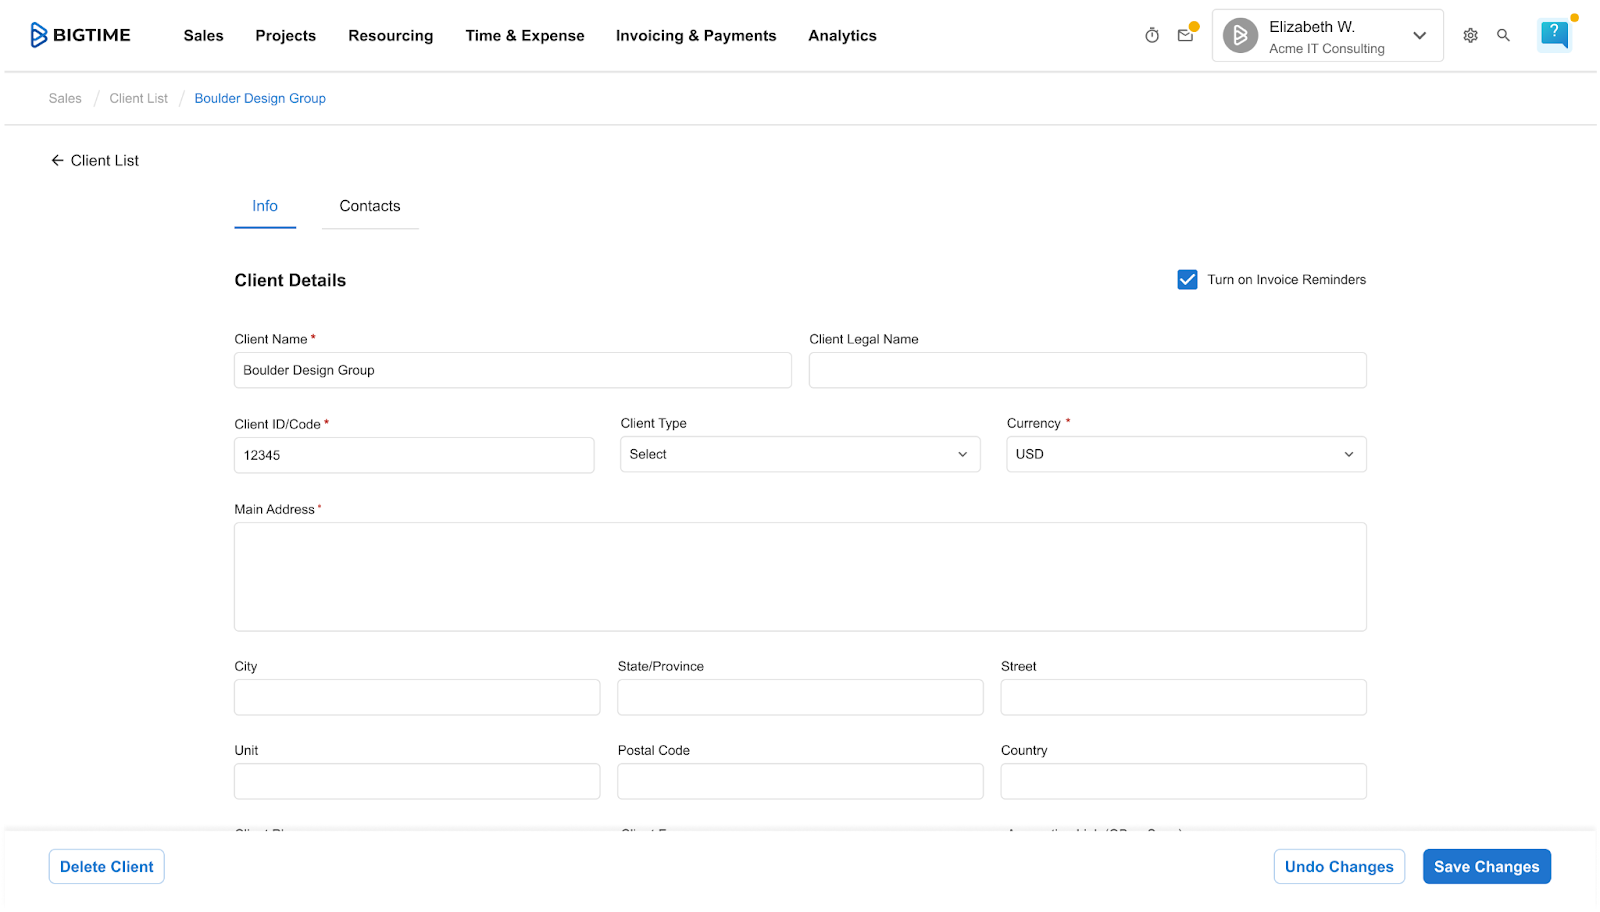Open the Currency USD dropdown
This screenshot has width=1600, height=912.
pos(1185,455)
